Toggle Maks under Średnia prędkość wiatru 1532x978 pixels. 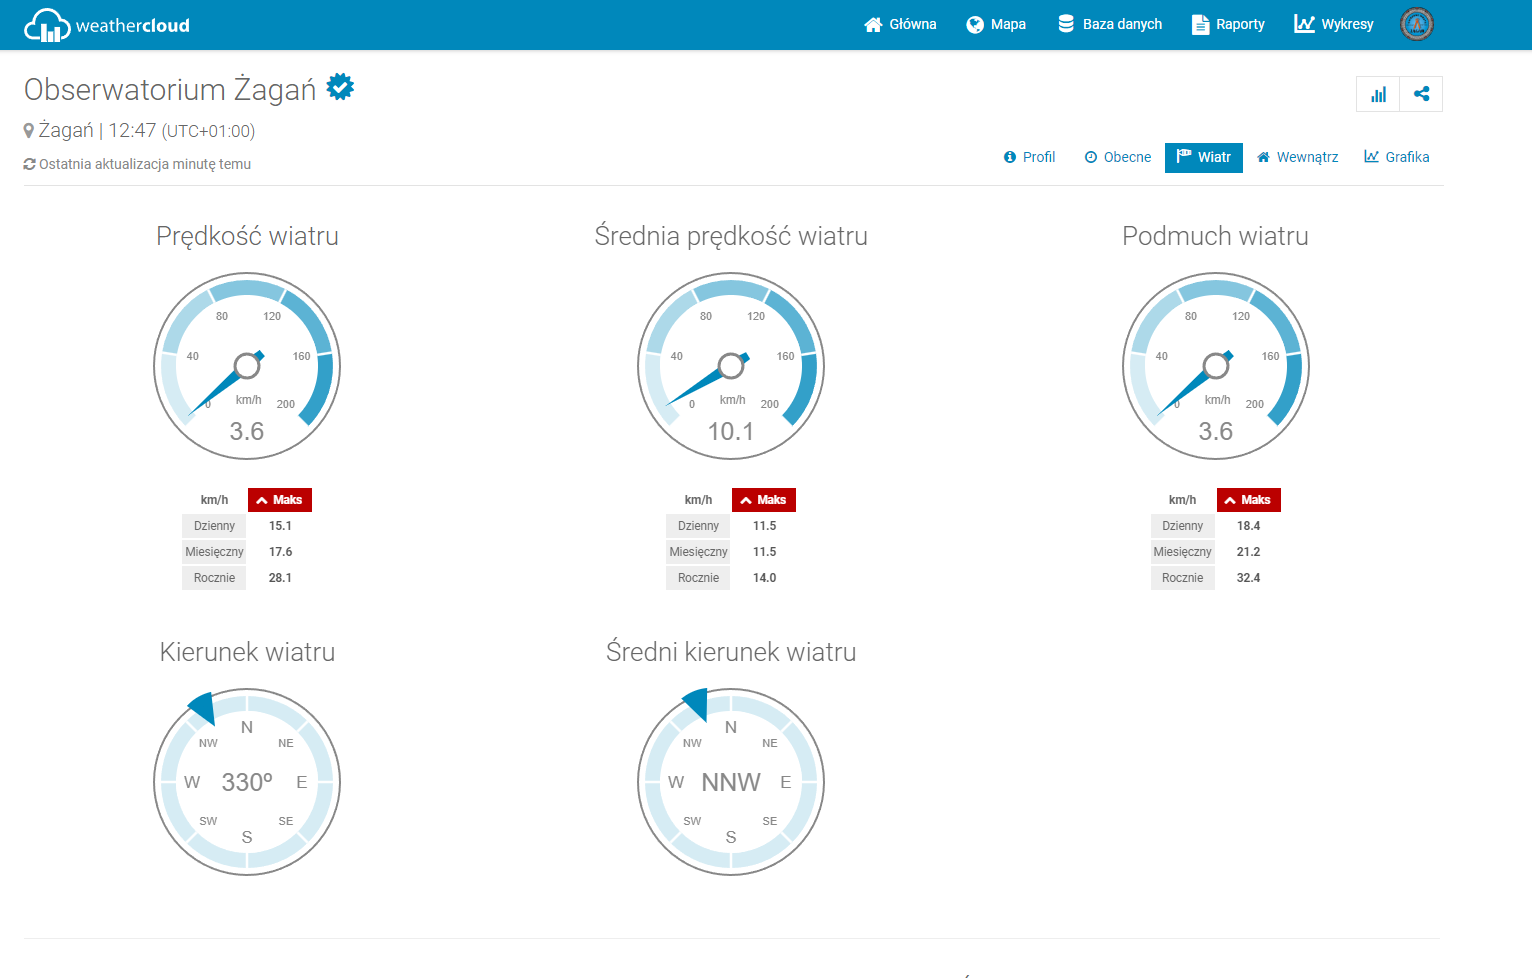pos(764,500)
